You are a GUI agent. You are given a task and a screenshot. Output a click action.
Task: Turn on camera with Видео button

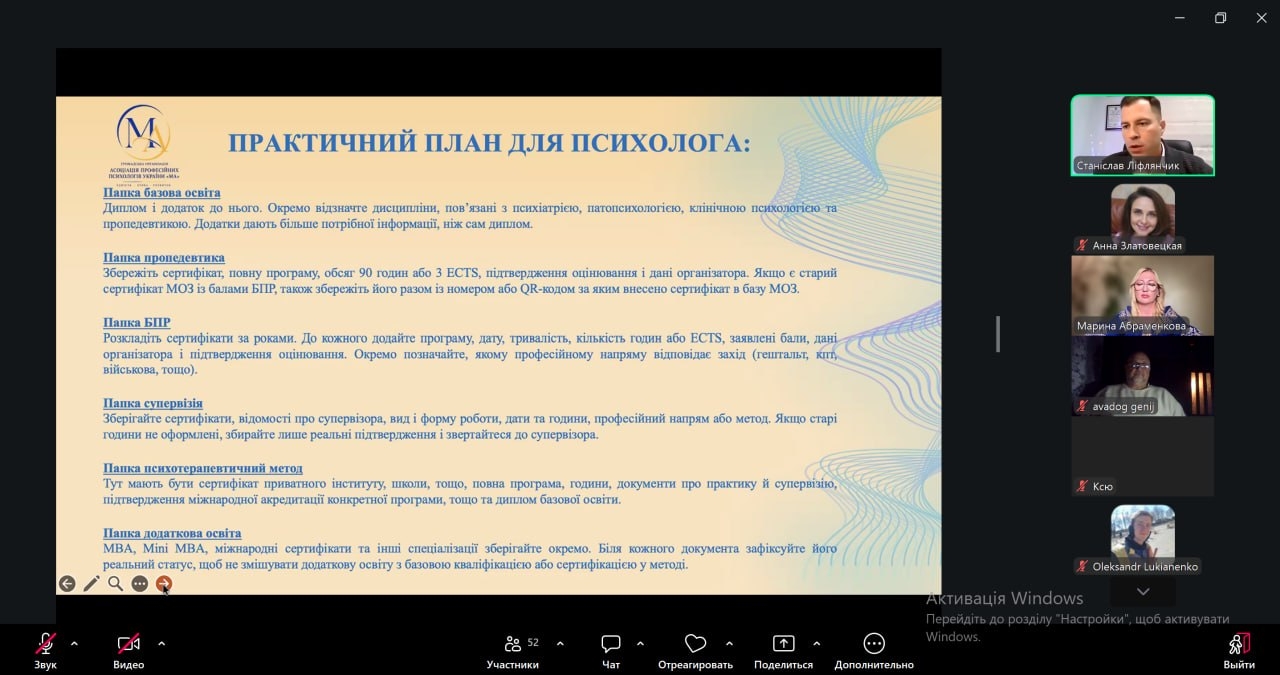[x=128, y=650]
